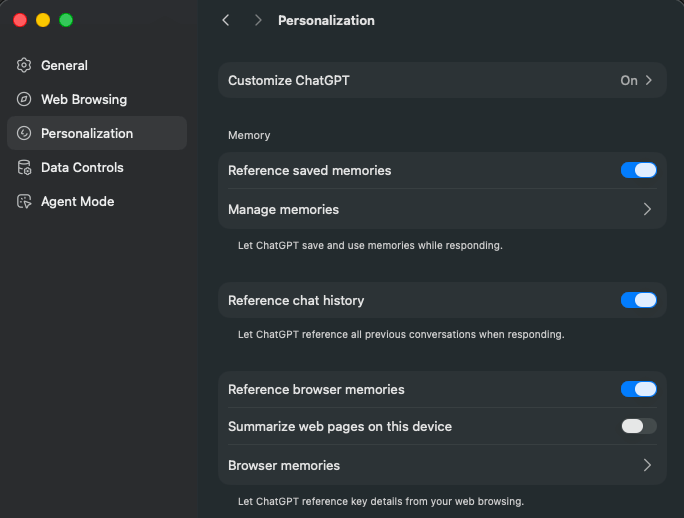684x518 pixels.
Task: Disable the Reference saved memories toggle
Action: [638, 170]
